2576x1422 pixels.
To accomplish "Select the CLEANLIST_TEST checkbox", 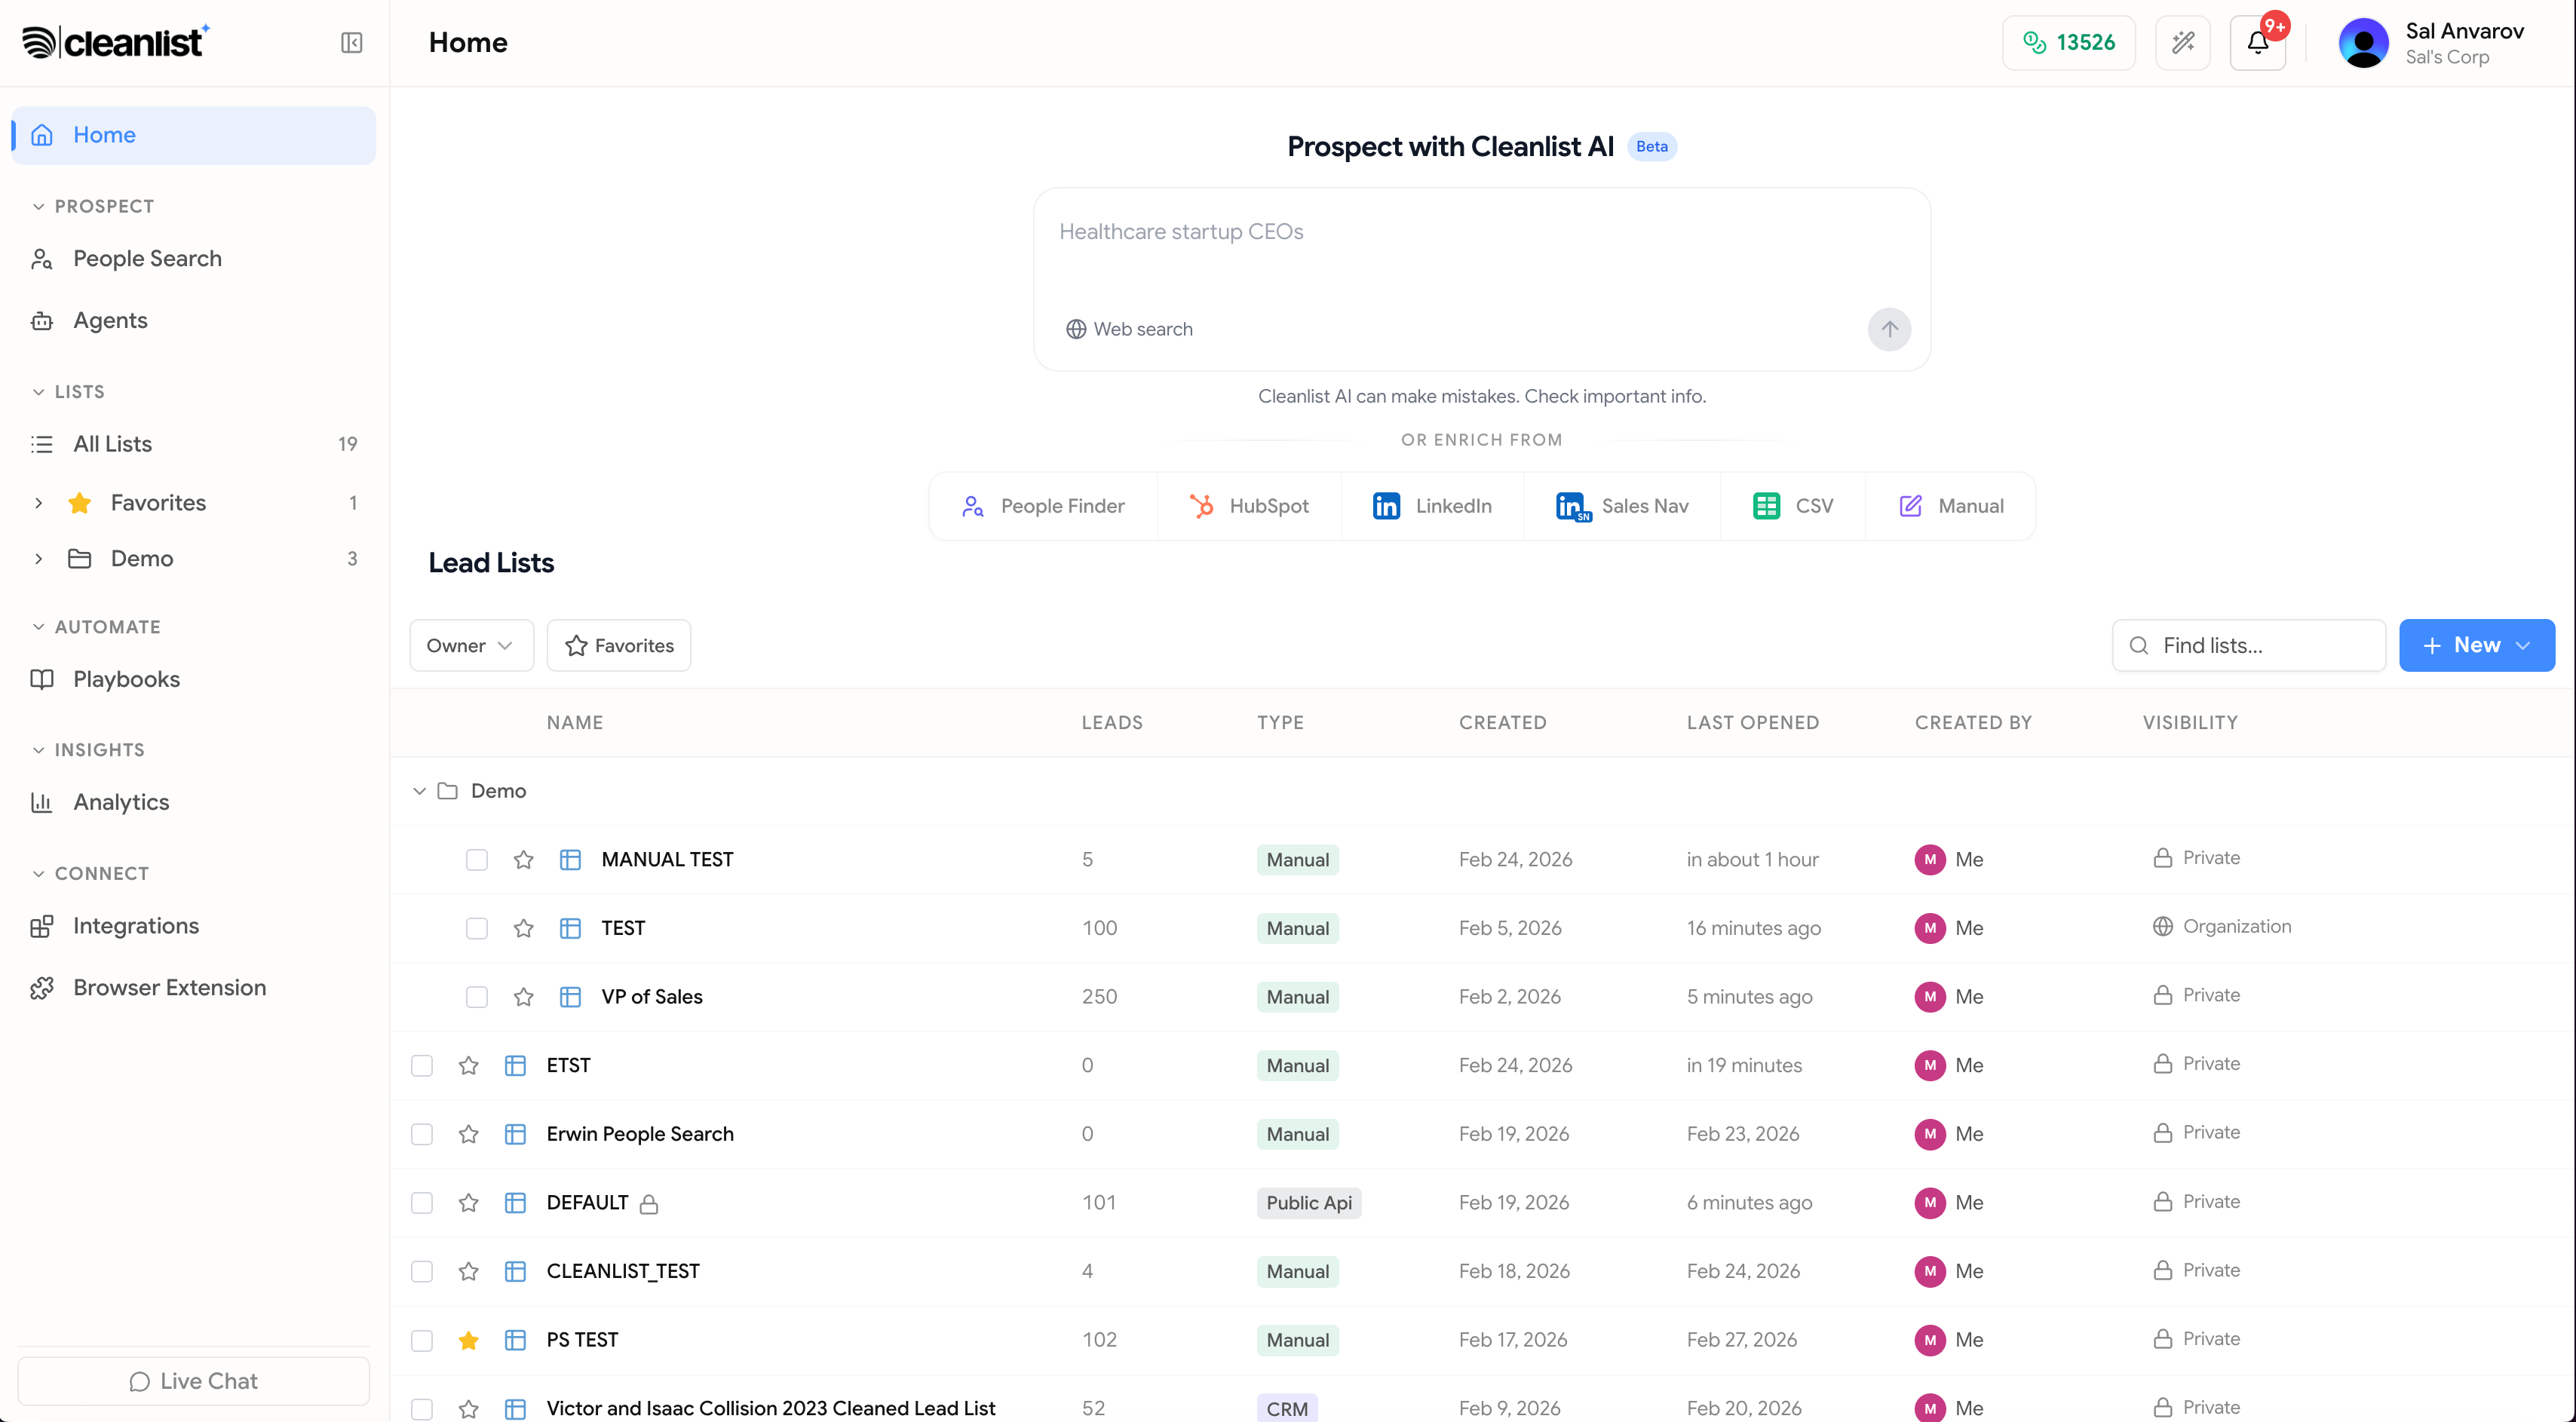I will pyautogui.click(x=422, y=1272).
